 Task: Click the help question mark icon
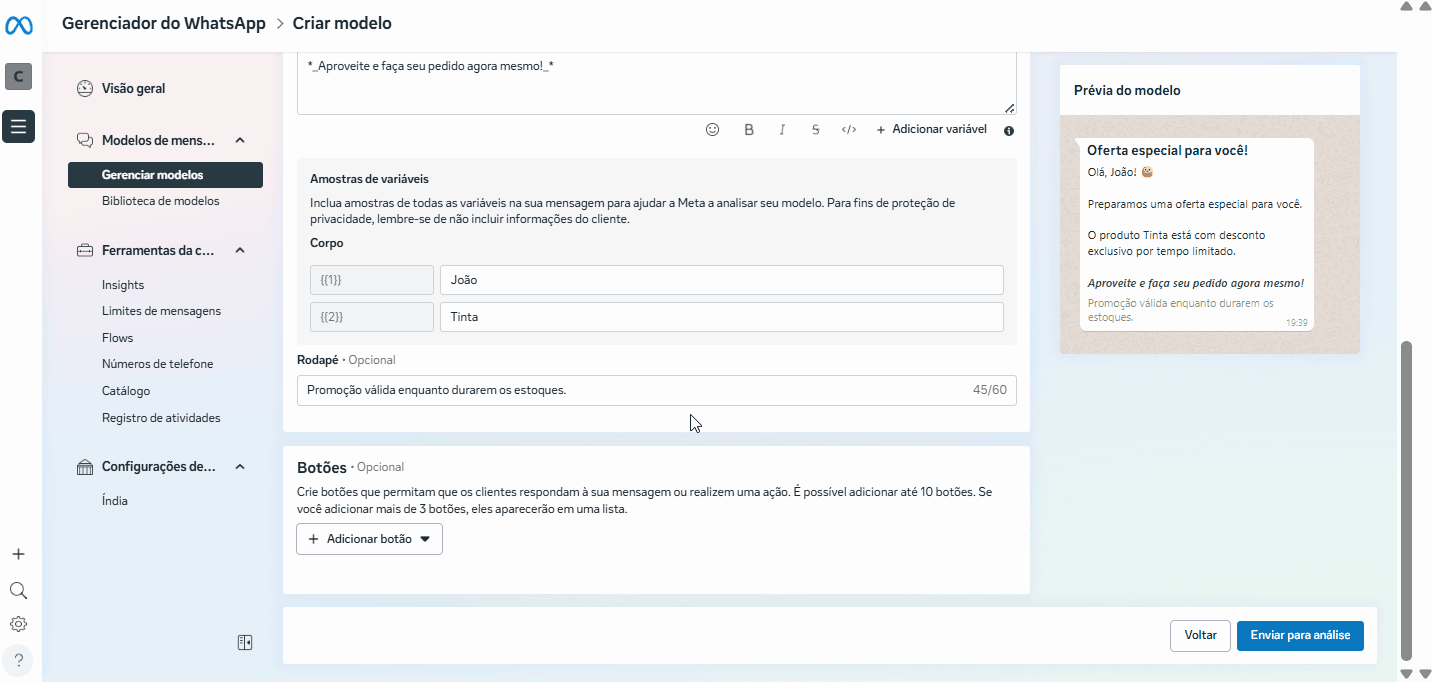[x=18, y=660]
